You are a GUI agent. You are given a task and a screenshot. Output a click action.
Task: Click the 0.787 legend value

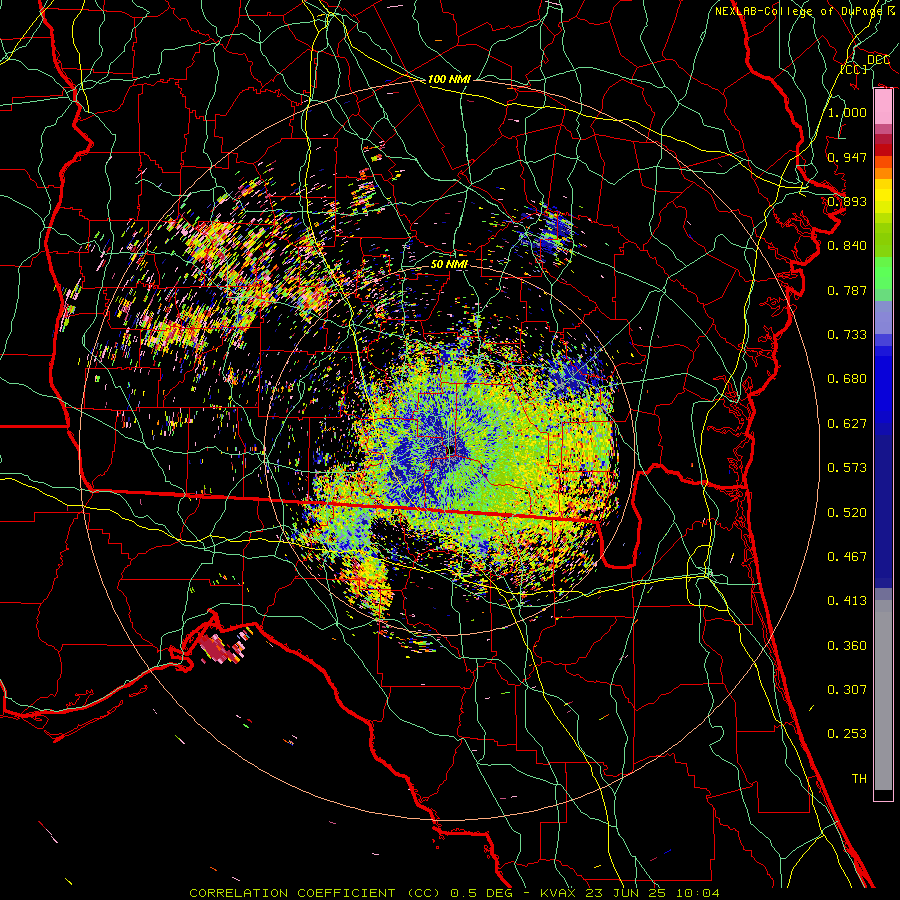pos(847,290)
